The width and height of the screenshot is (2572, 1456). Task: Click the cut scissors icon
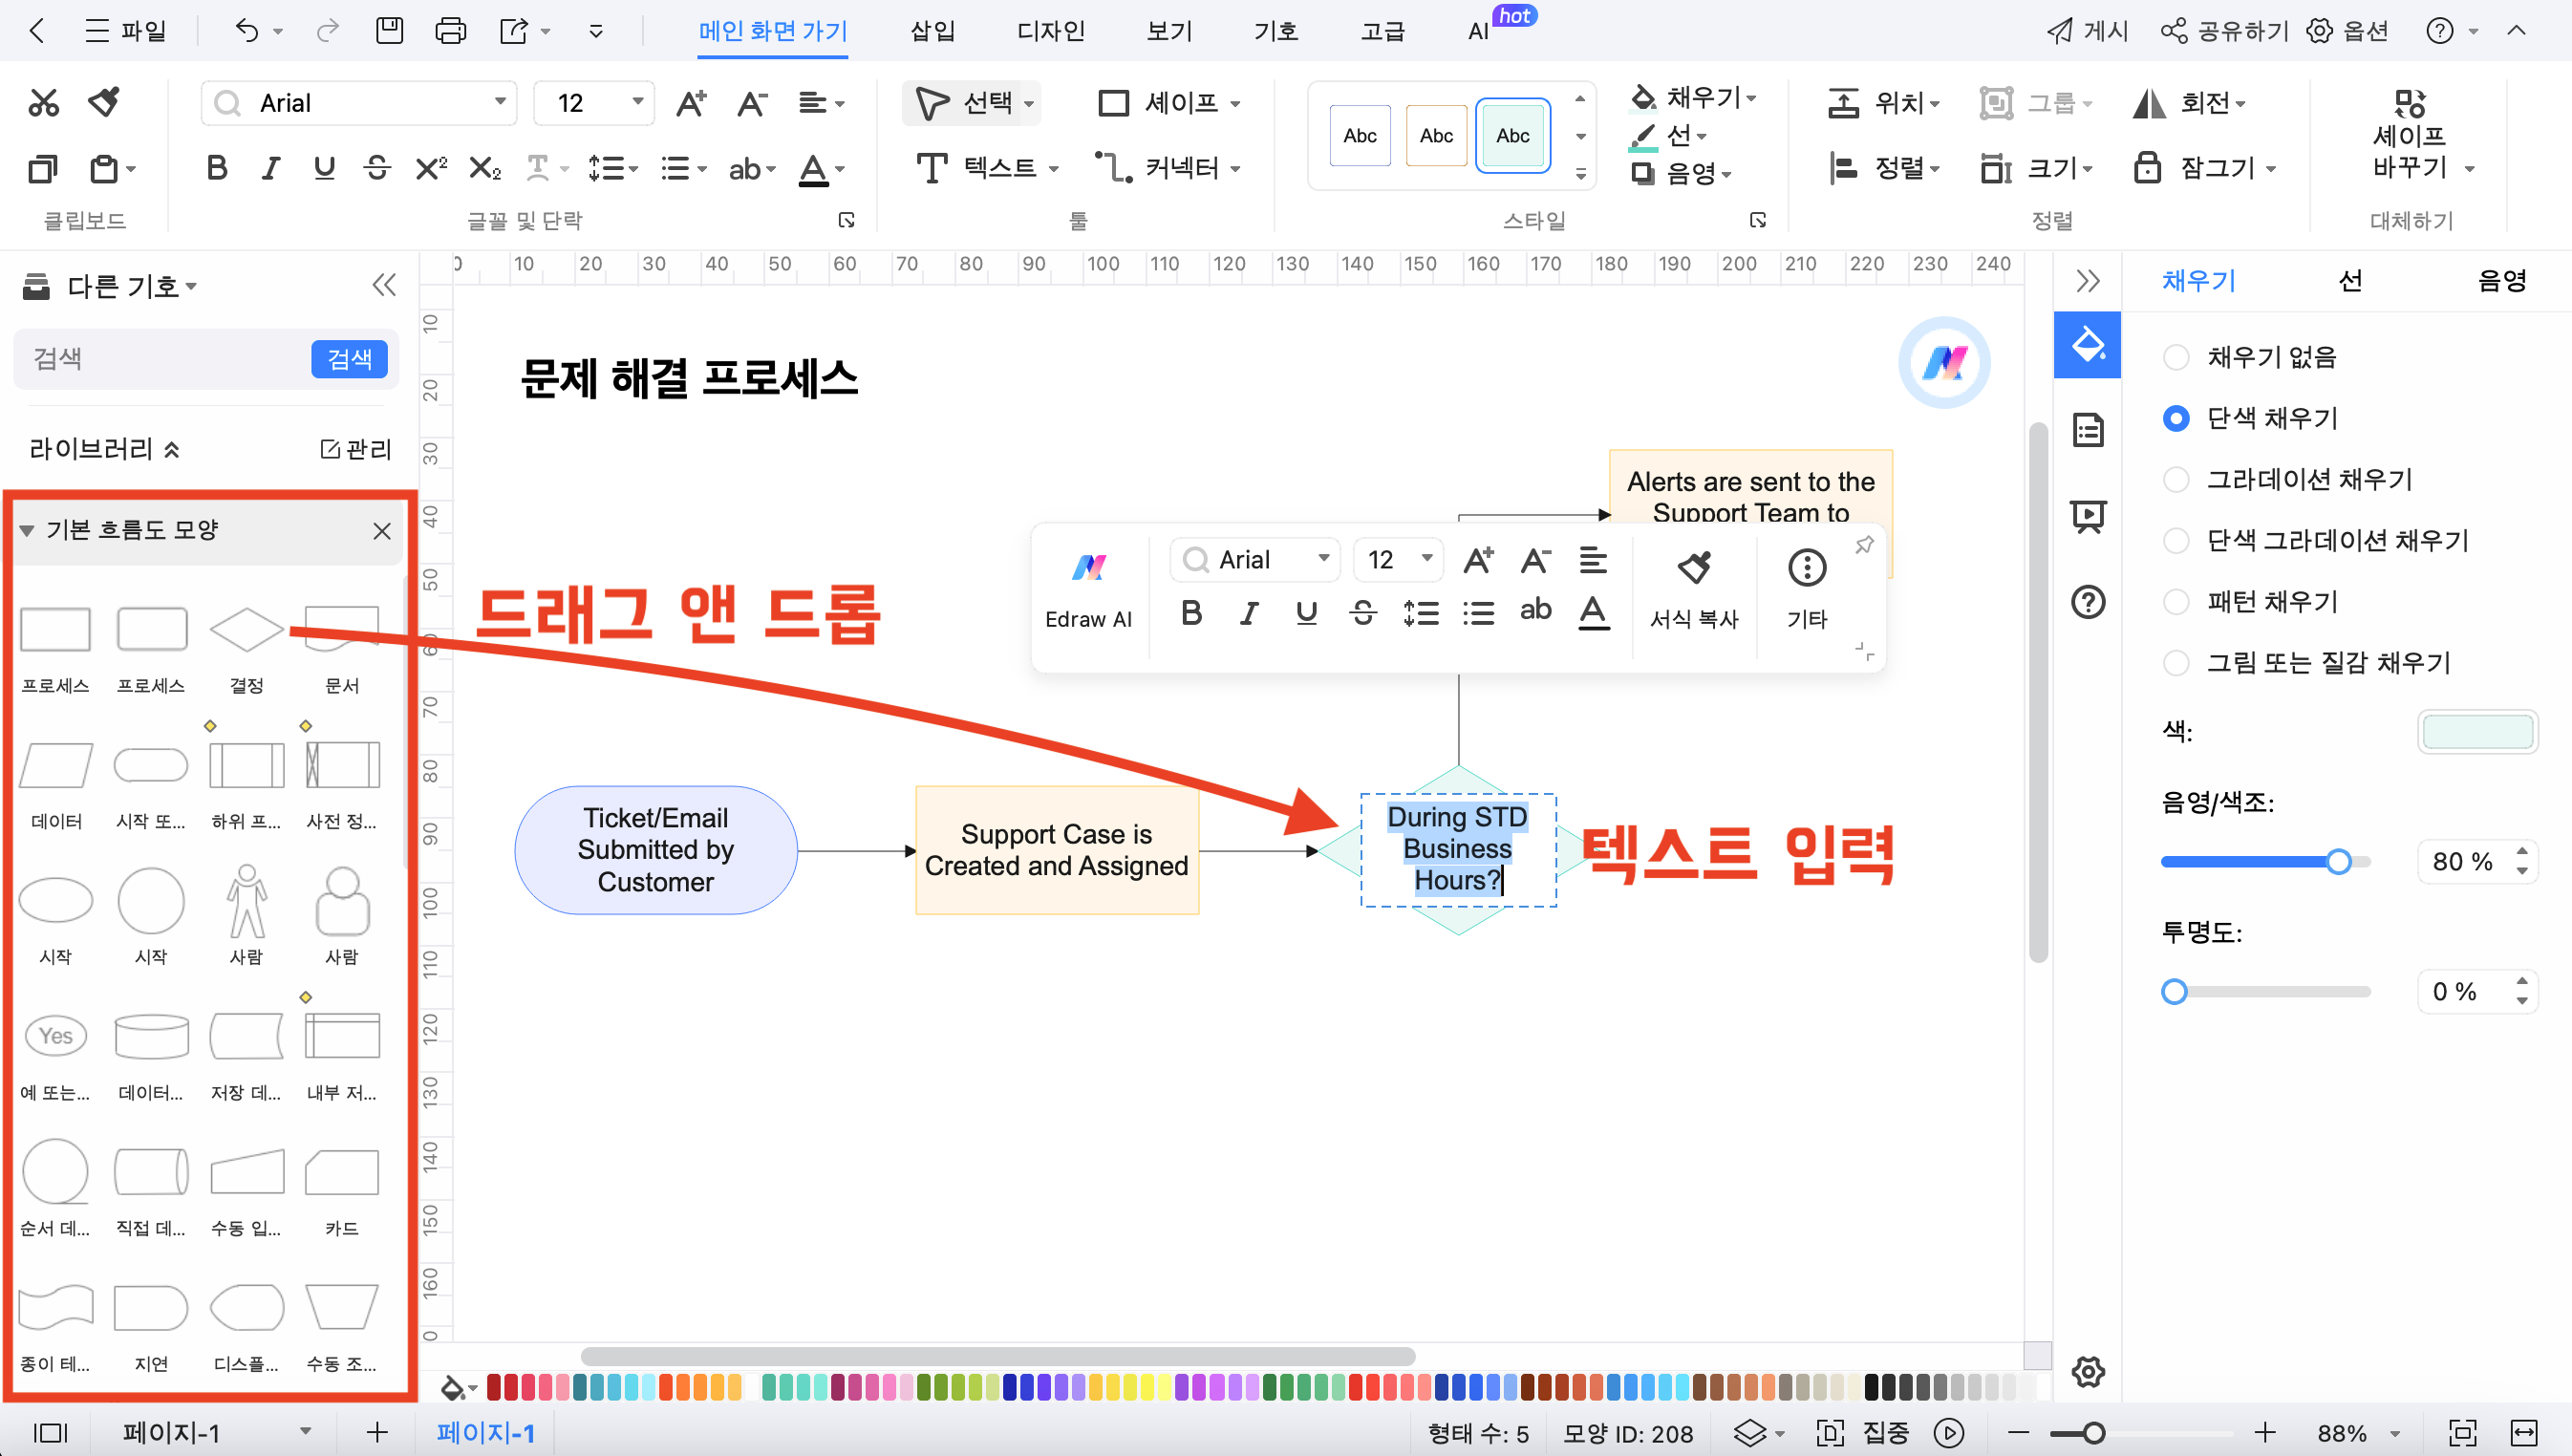pos(43,103)
